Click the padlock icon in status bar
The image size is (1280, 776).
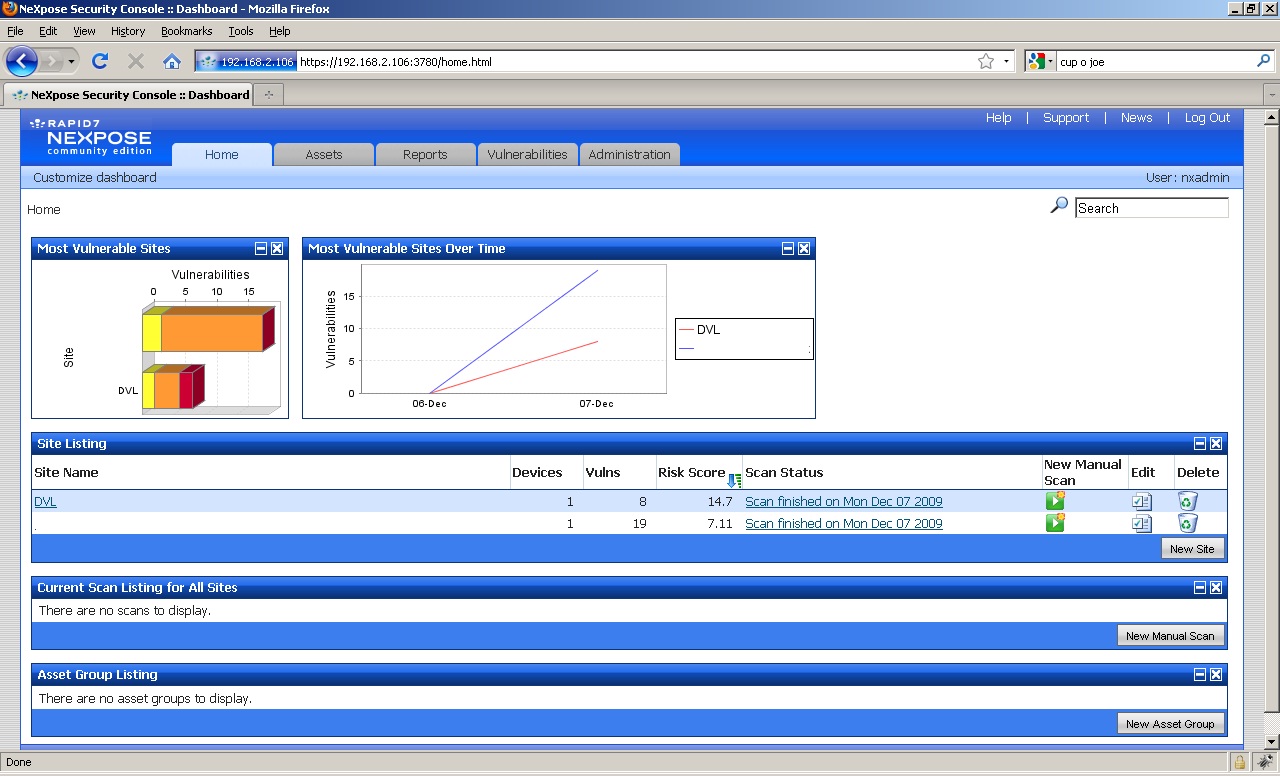point(1239,762)
